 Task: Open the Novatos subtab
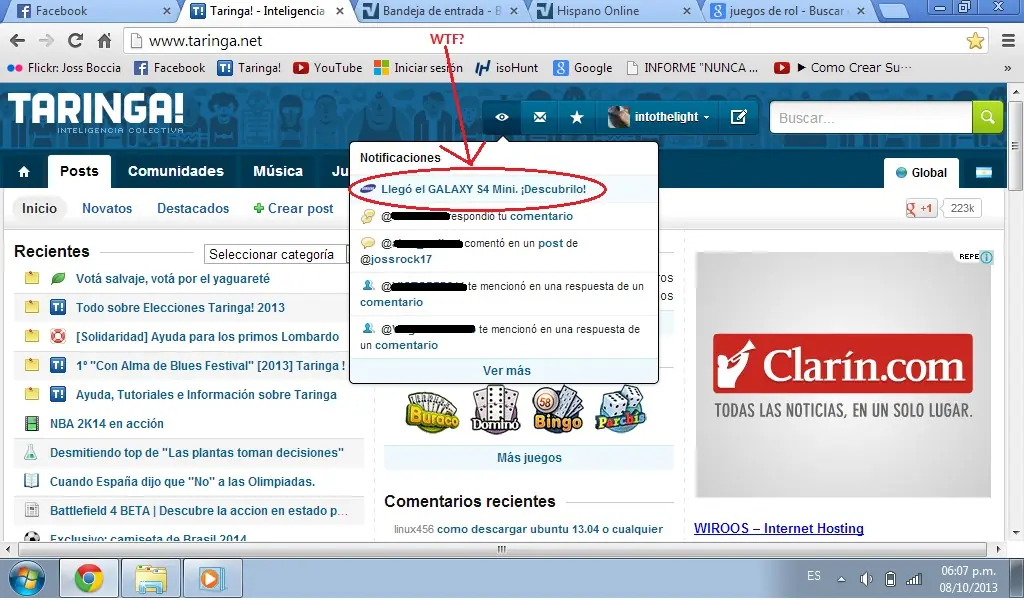click(x=107, y=208)
